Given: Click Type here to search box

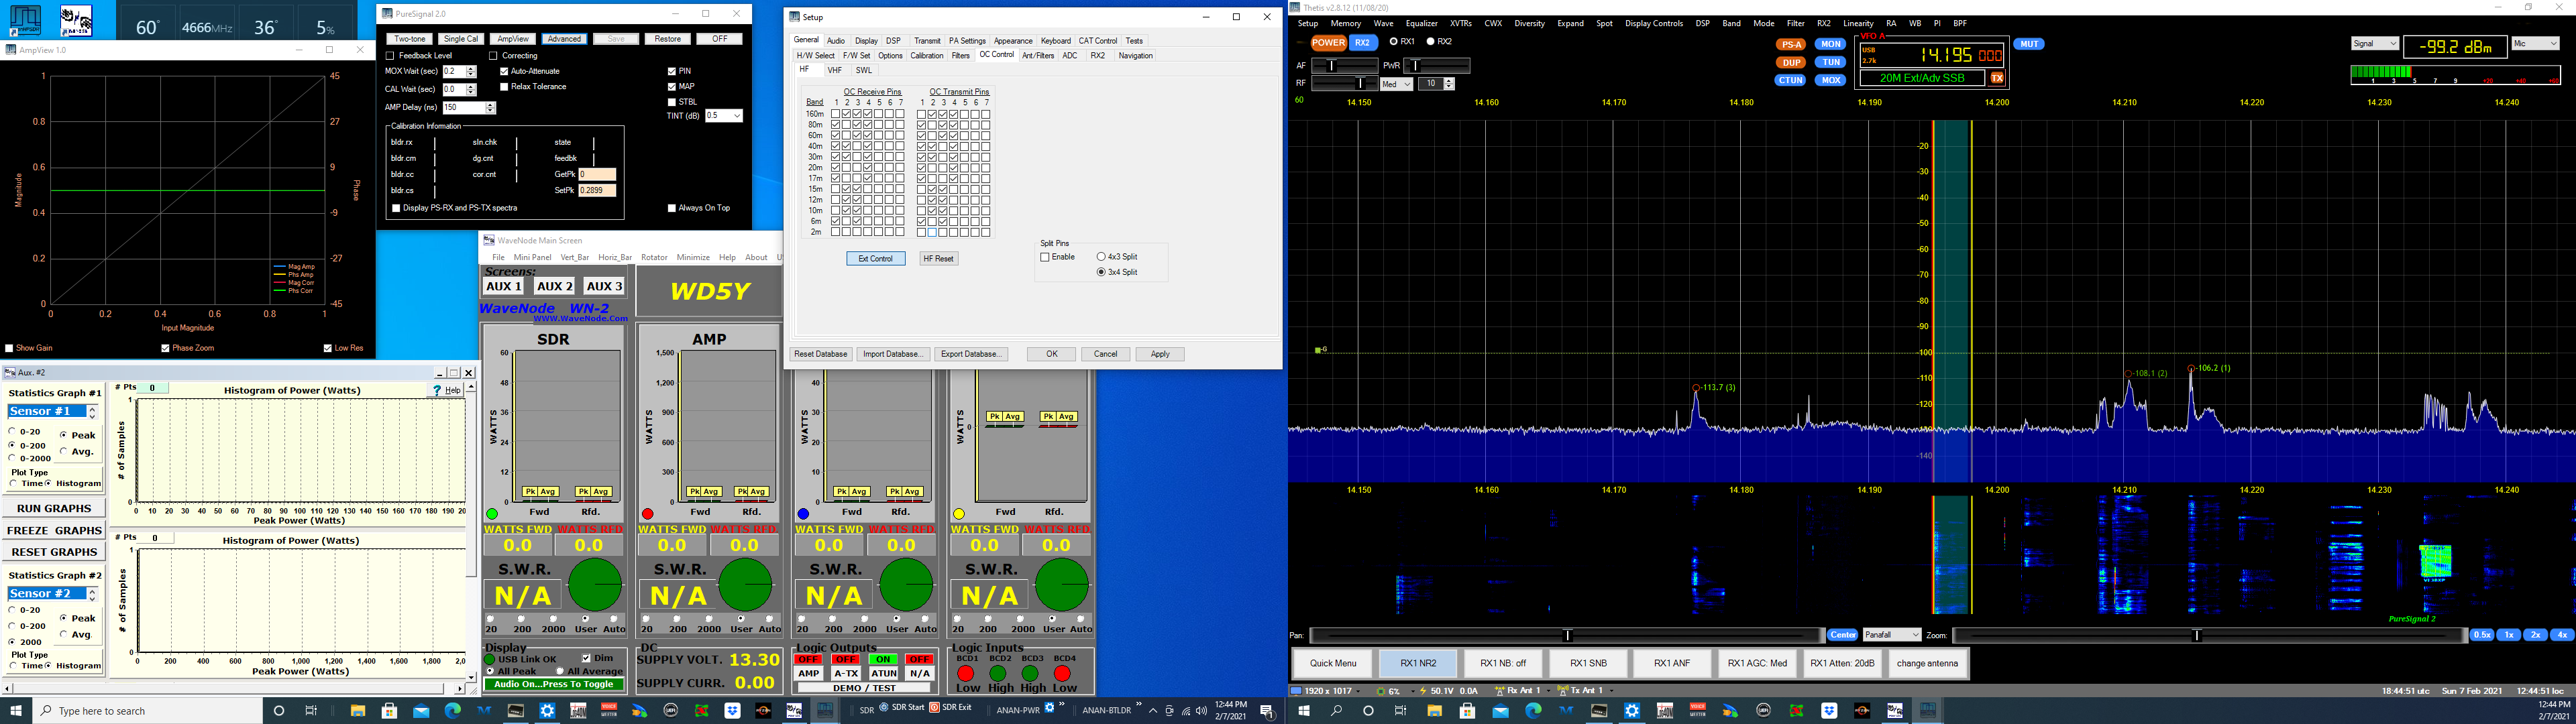Looking at the screenshot, I should click(x=147, y=711).
